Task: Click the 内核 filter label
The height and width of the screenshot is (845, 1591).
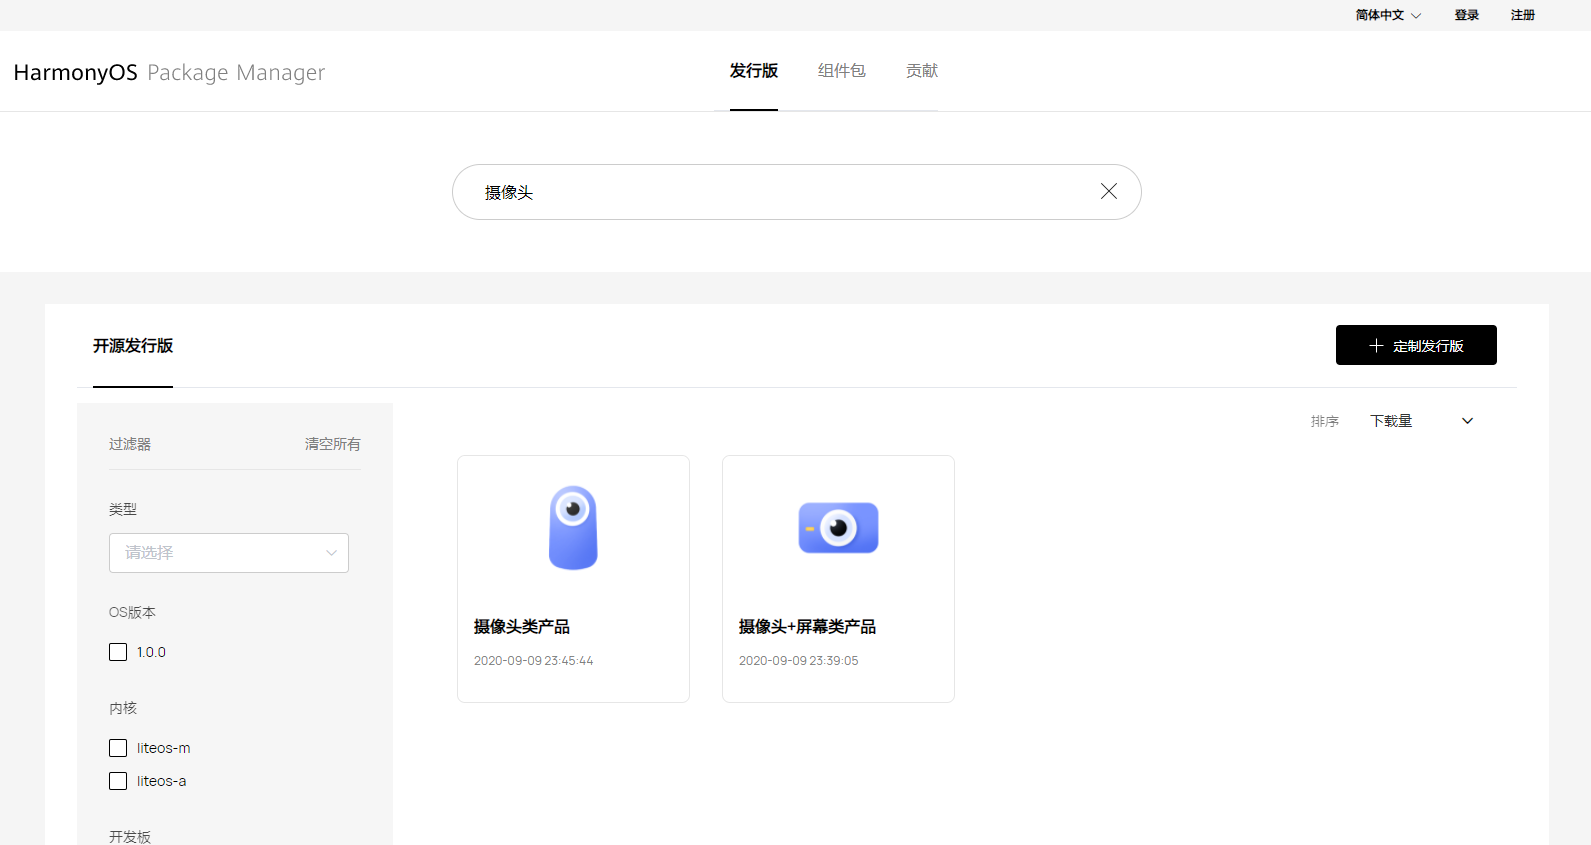Action: pos(123,708)
